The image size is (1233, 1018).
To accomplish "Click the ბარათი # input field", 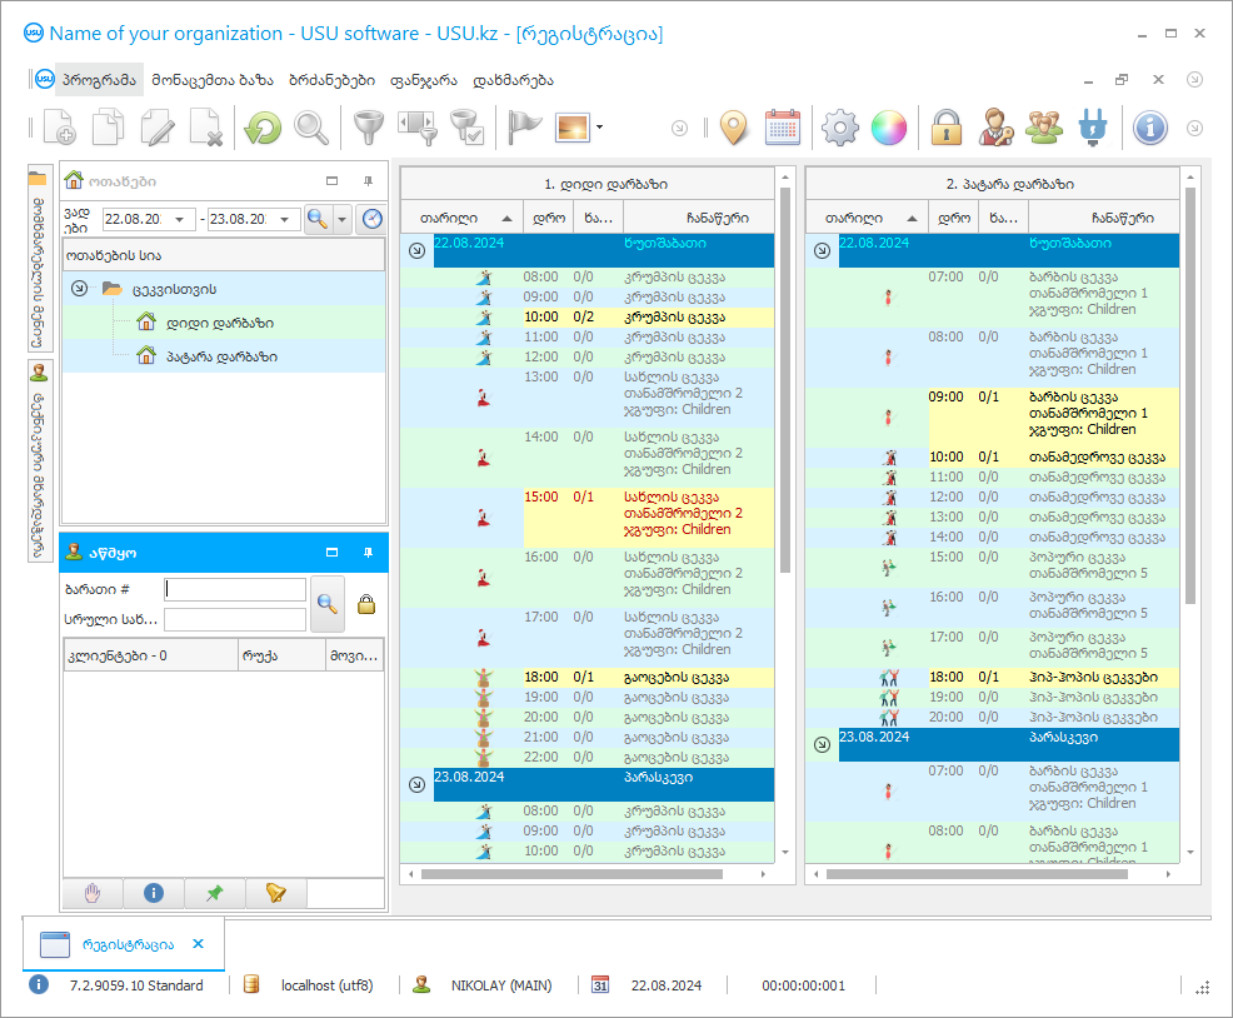I will (236, 589).
